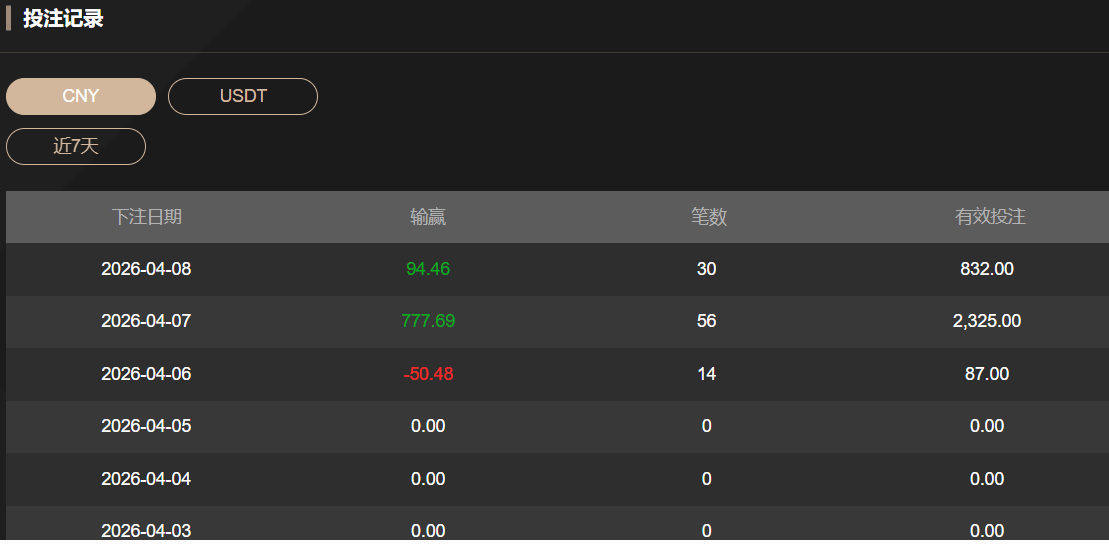The width and height of the screenshot is (1109, 544).
Task: Open the 近7天 date range filter
Action: click(76, 146)
